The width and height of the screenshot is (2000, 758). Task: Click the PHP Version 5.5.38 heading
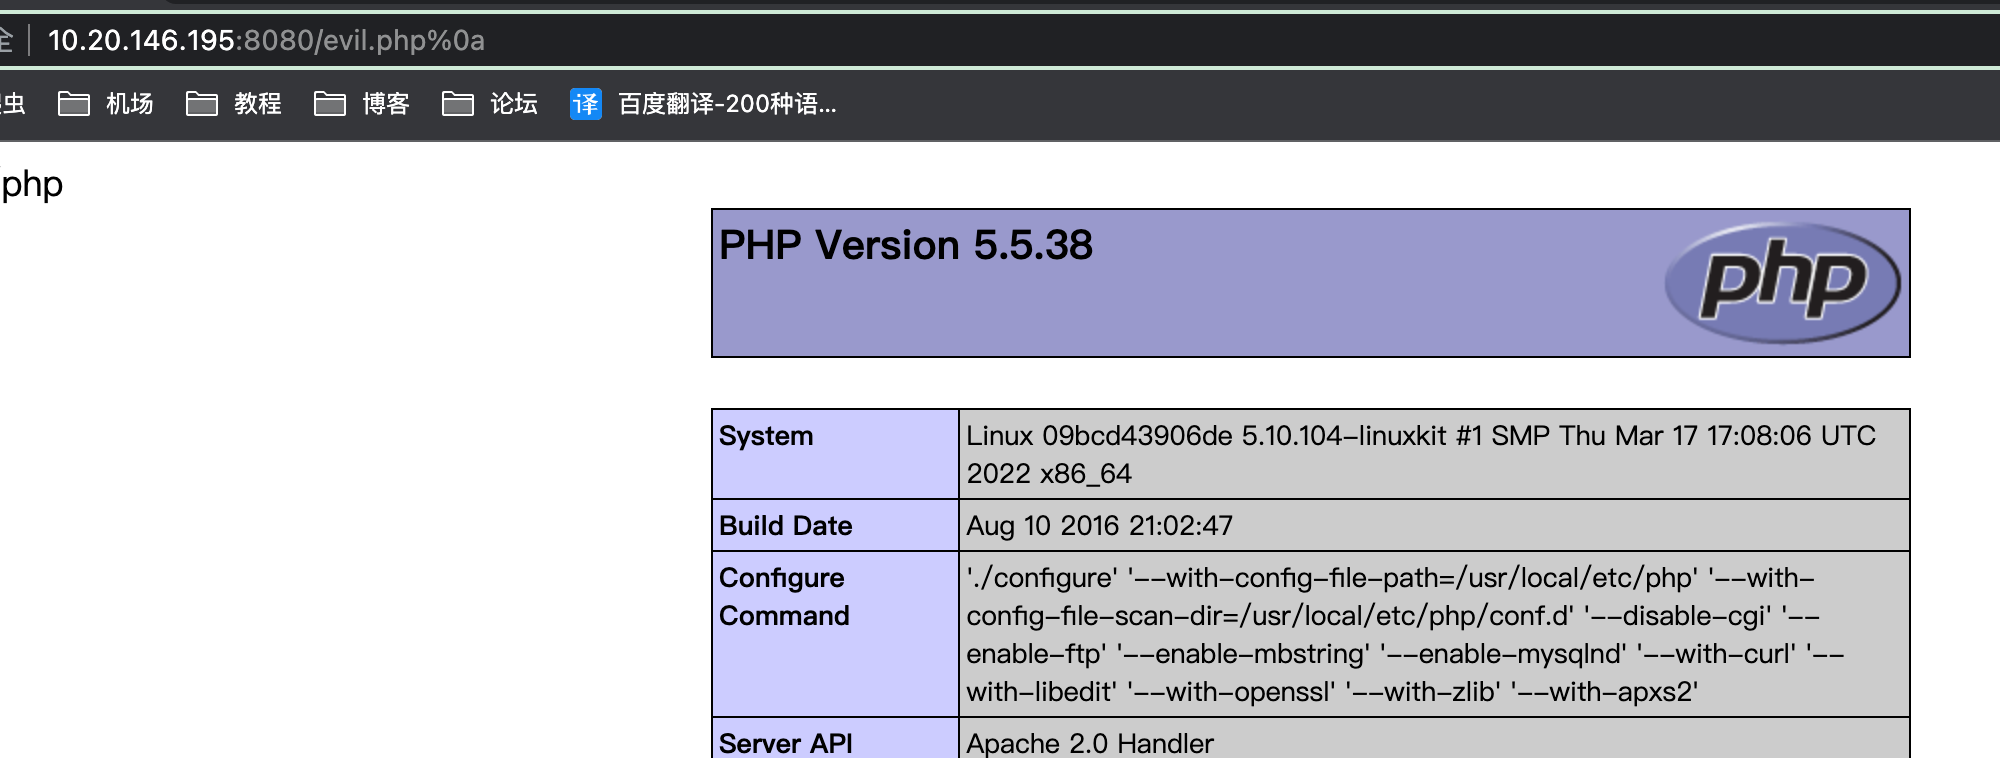pos(906,245)
